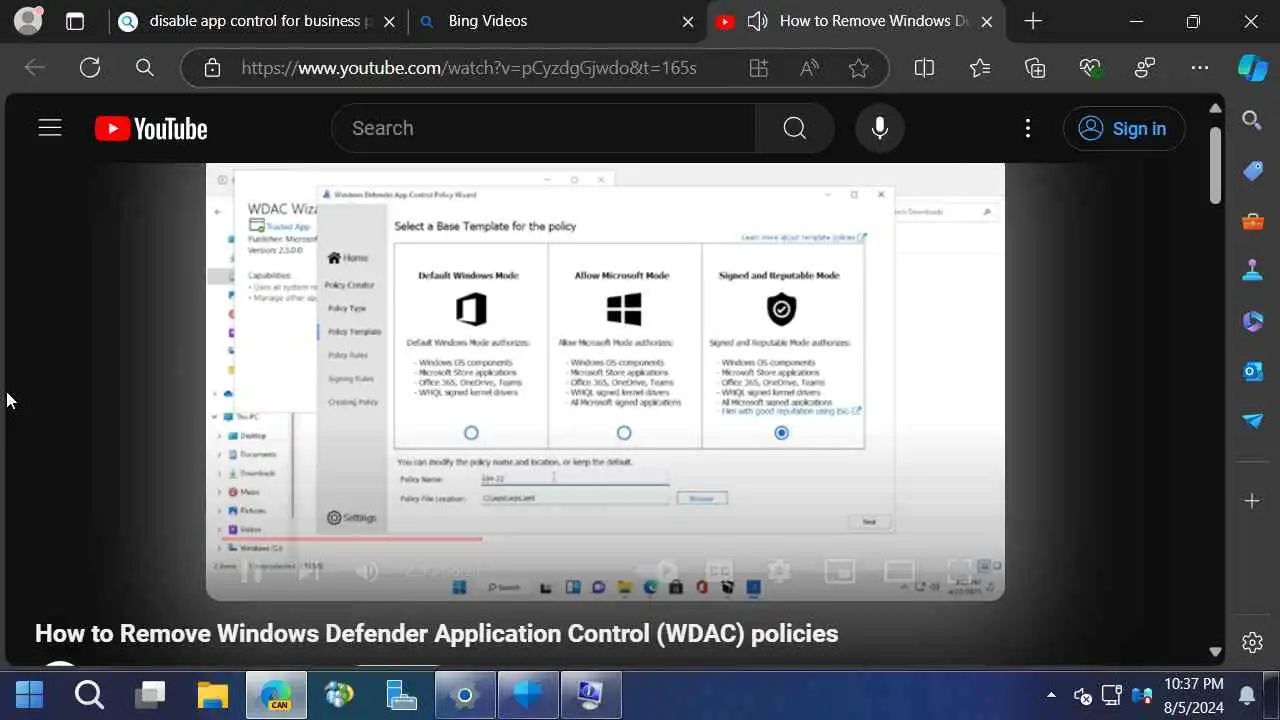Open Edge Settings and more menu
The image size is (1280, 720).
tap(1200, 68)
